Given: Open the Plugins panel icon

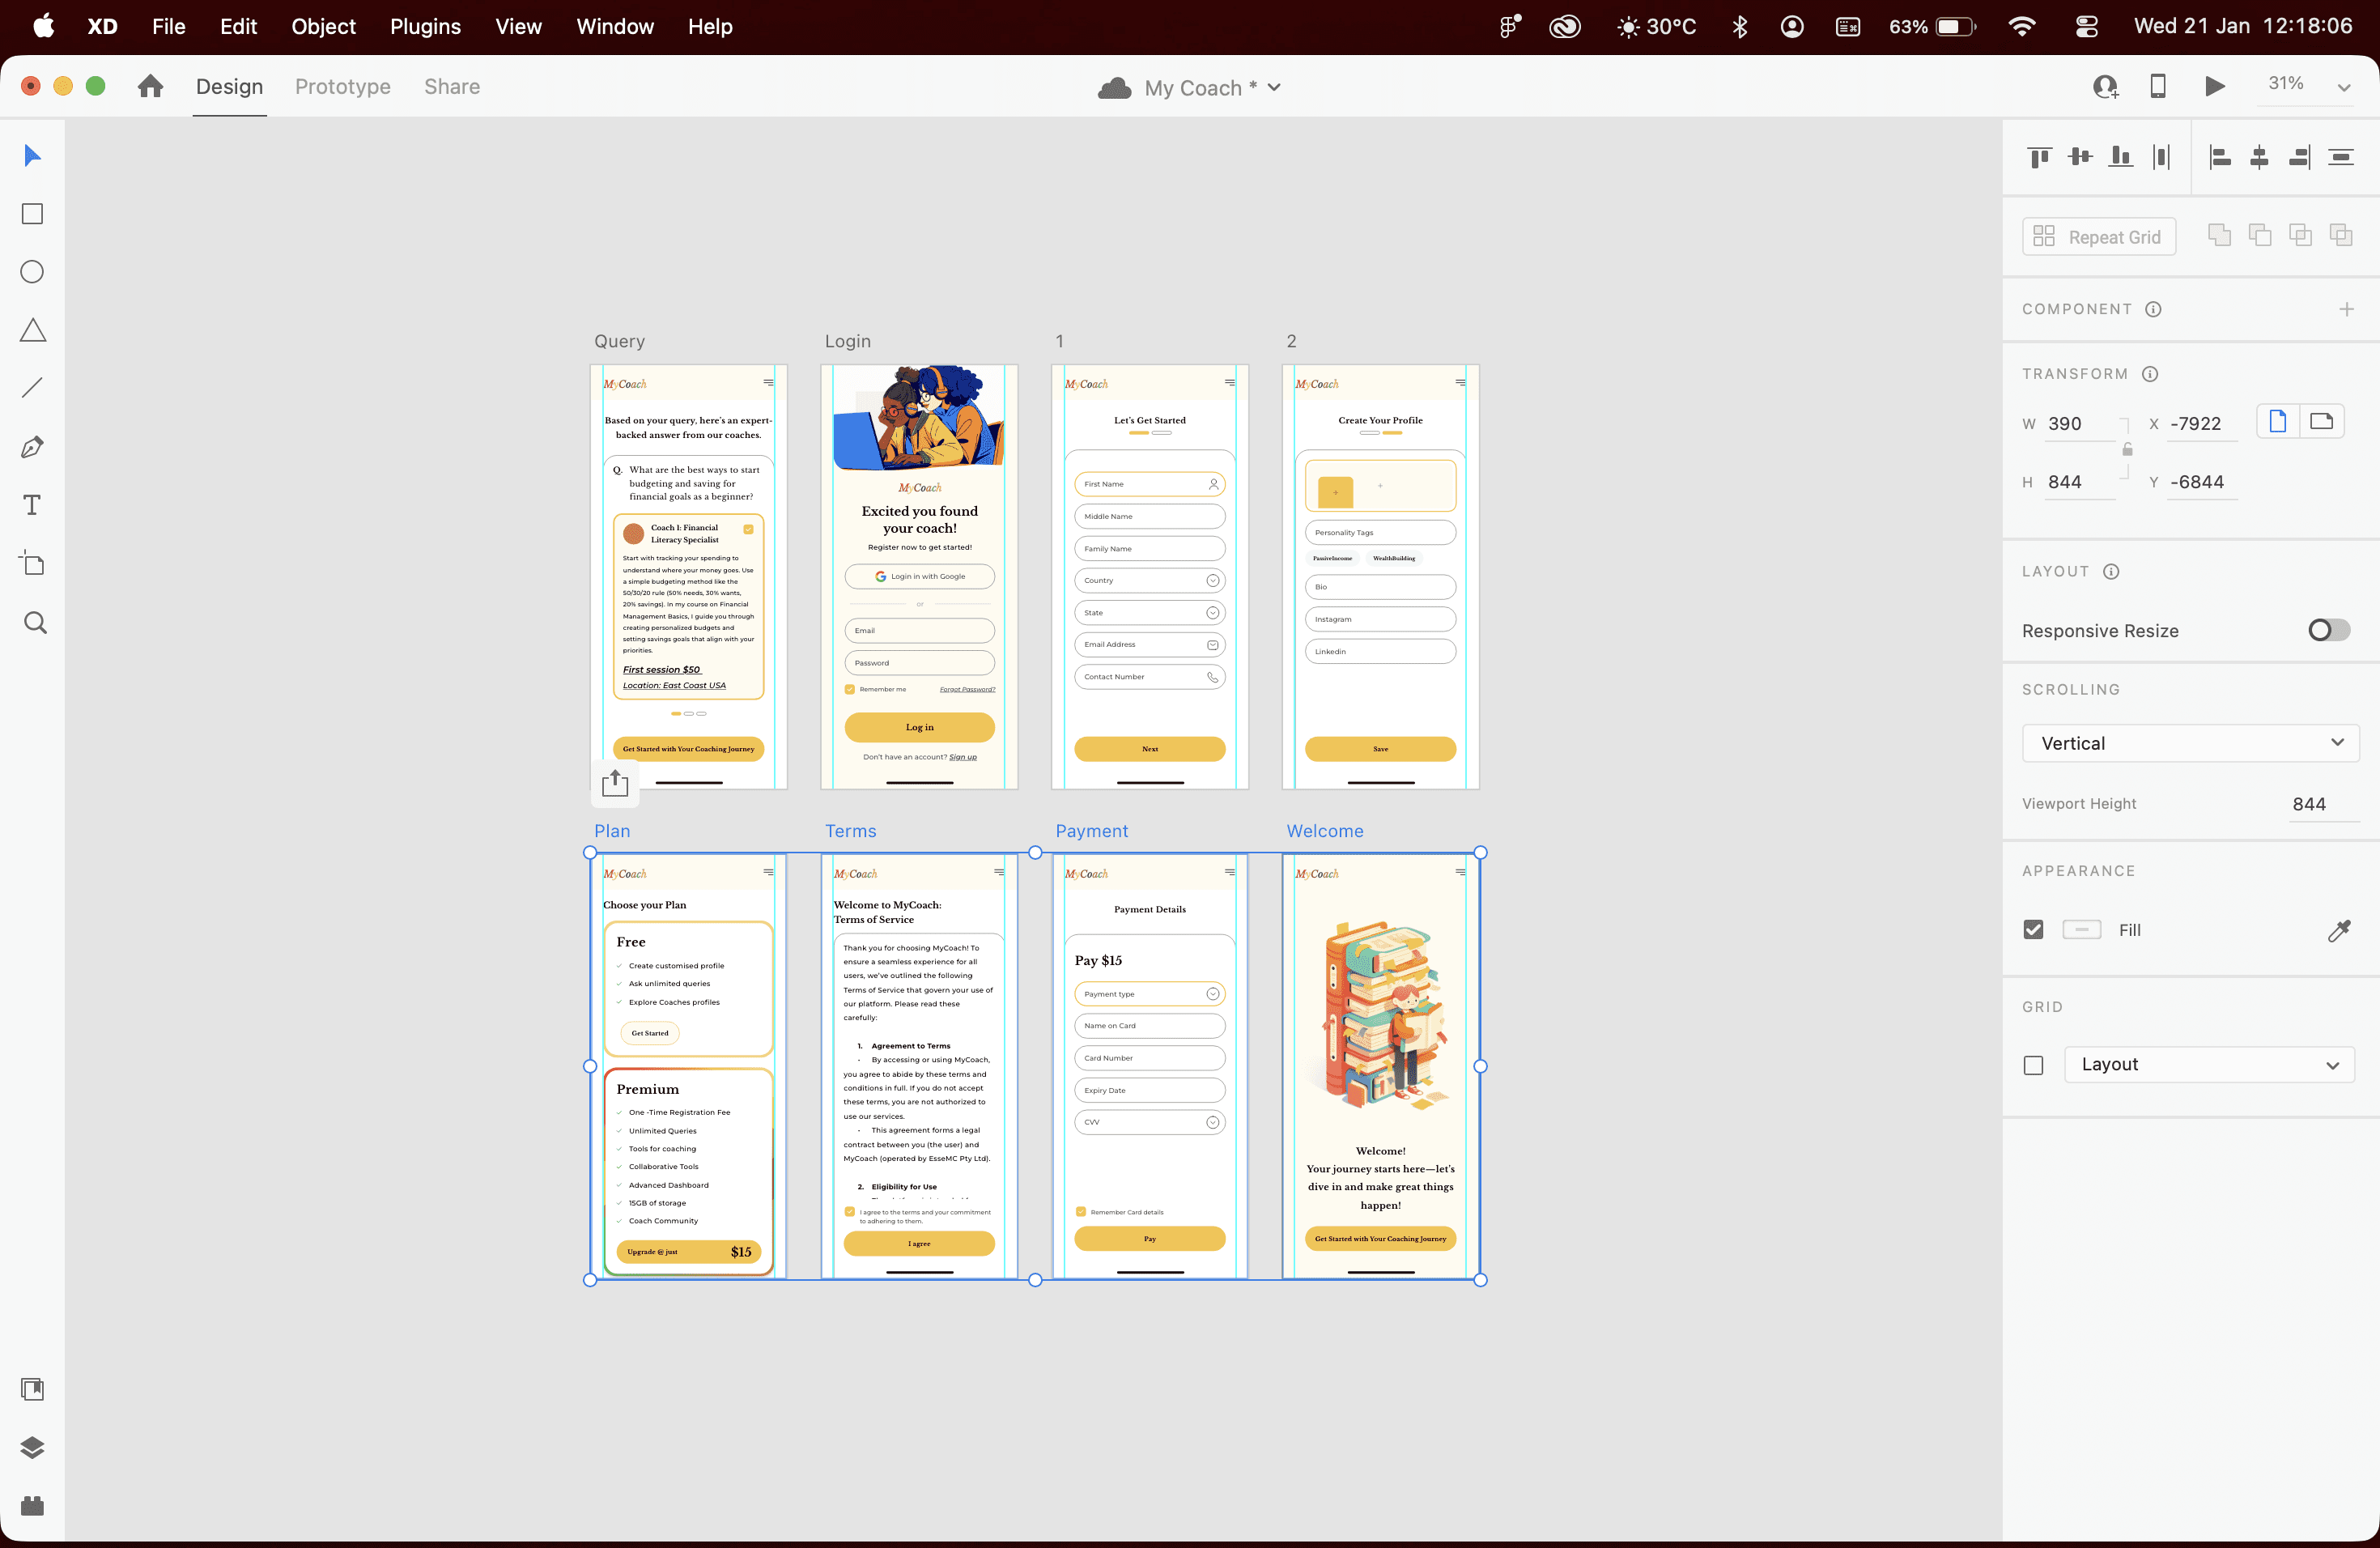Looking at the screenshot, I should pos(32,1505).
